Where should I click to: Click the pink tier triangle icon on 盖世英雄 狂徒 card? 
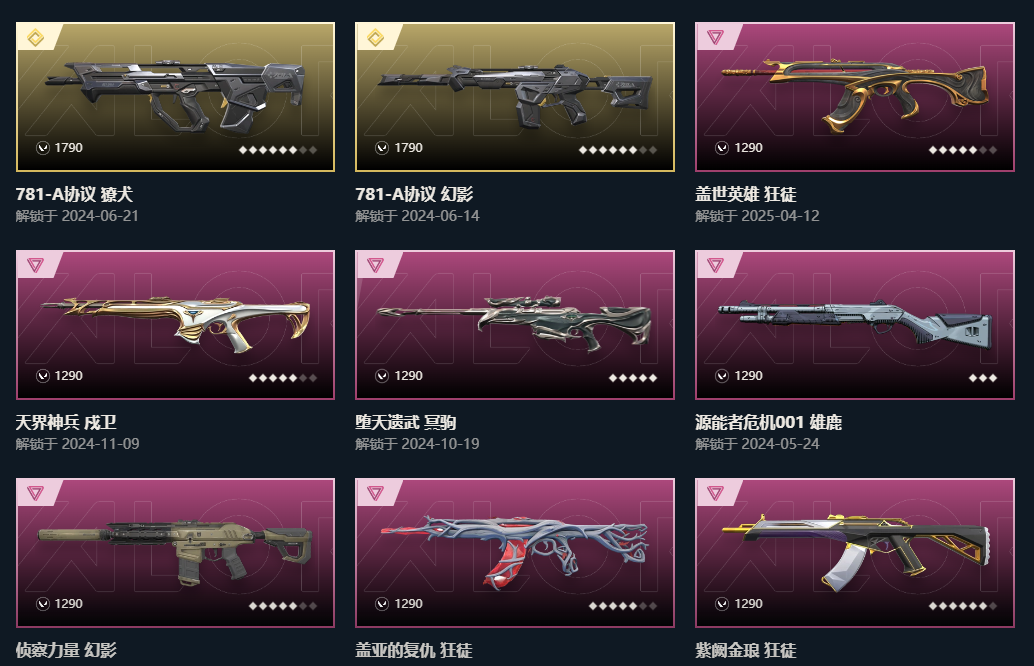[x=715, y=37]
